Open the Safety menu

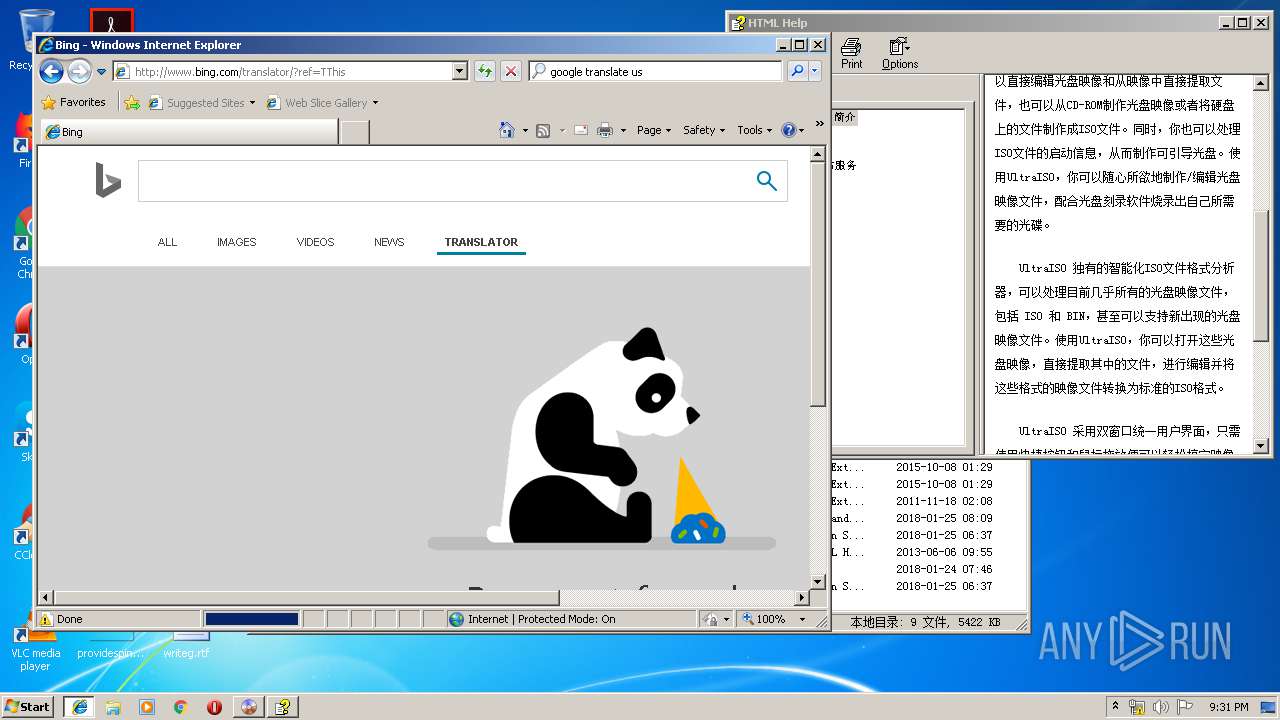coord(704,130)
